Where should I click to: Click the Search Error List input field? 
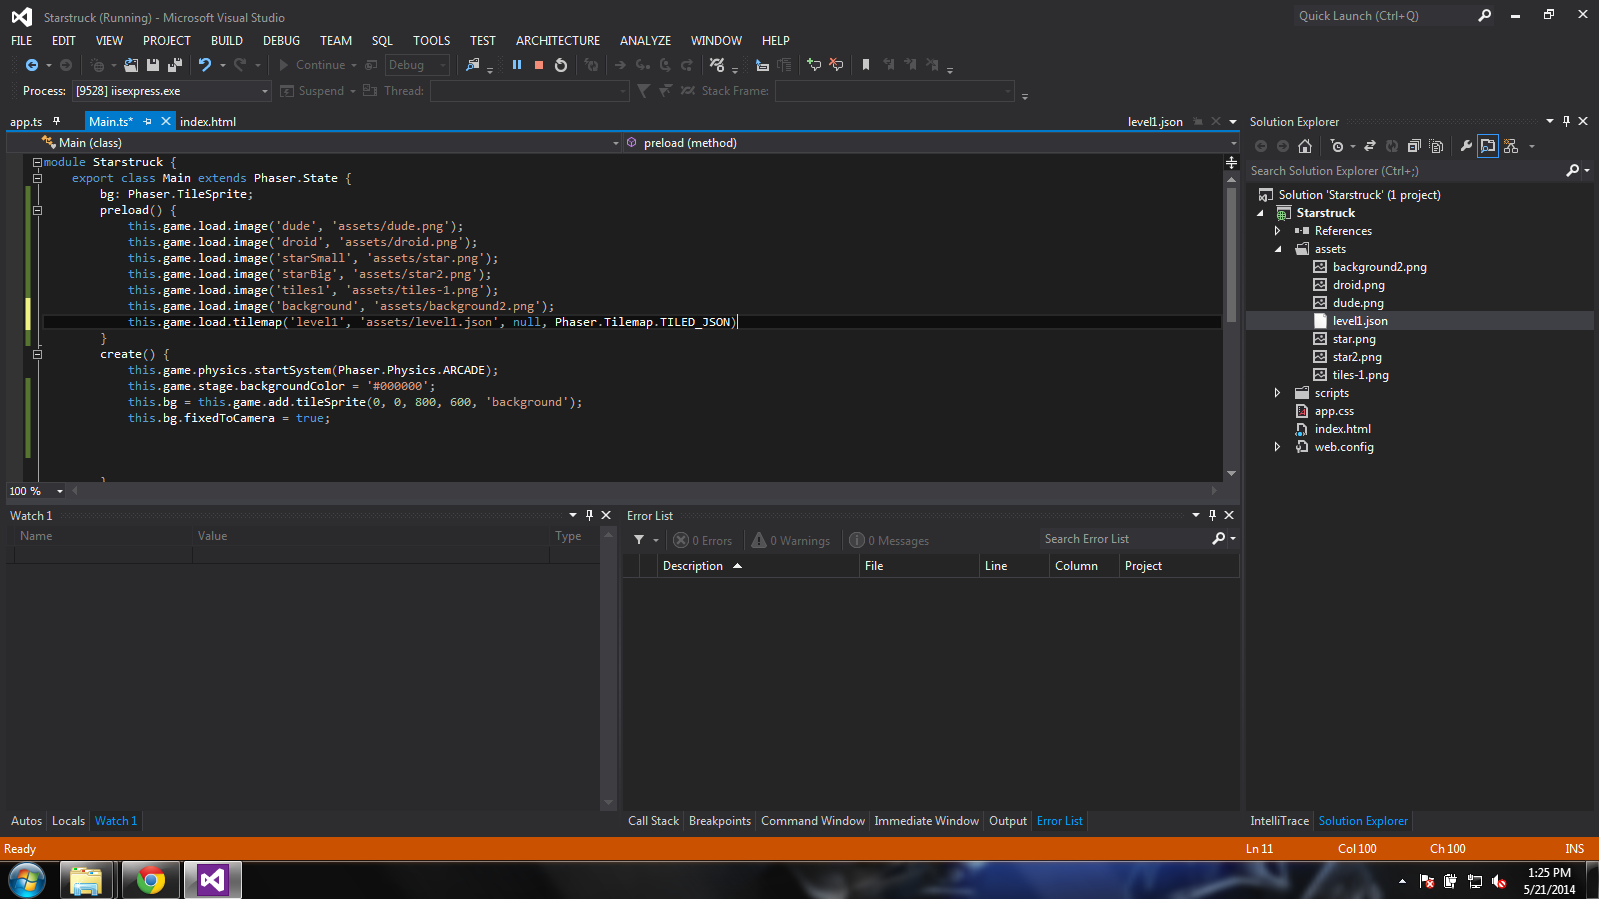[x=1124, y=539]
